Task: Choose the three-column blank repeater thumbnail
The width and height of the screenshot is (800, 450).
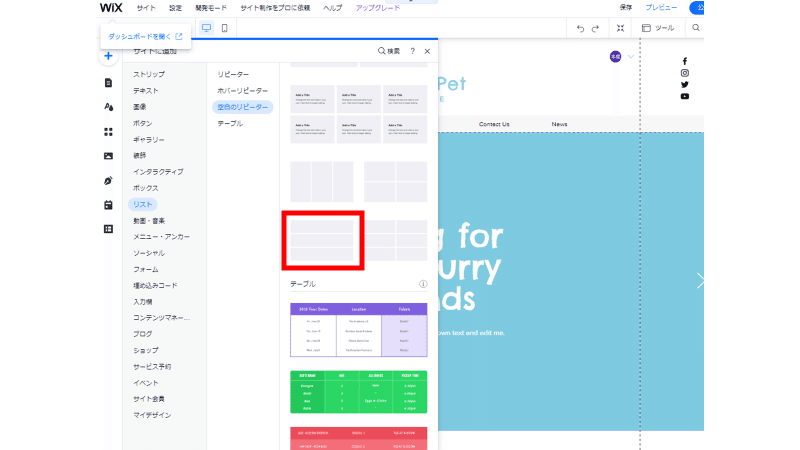Action: [x=322, y=182]
